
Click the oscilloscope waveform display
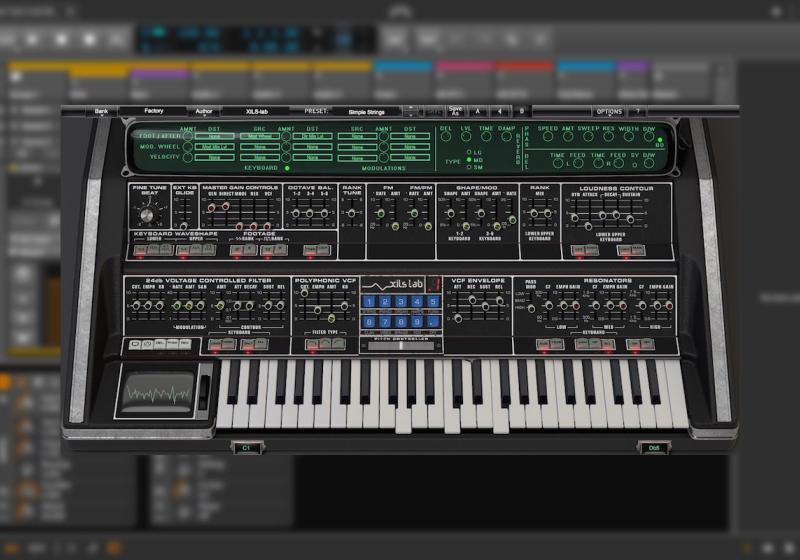tap(155, 392)
